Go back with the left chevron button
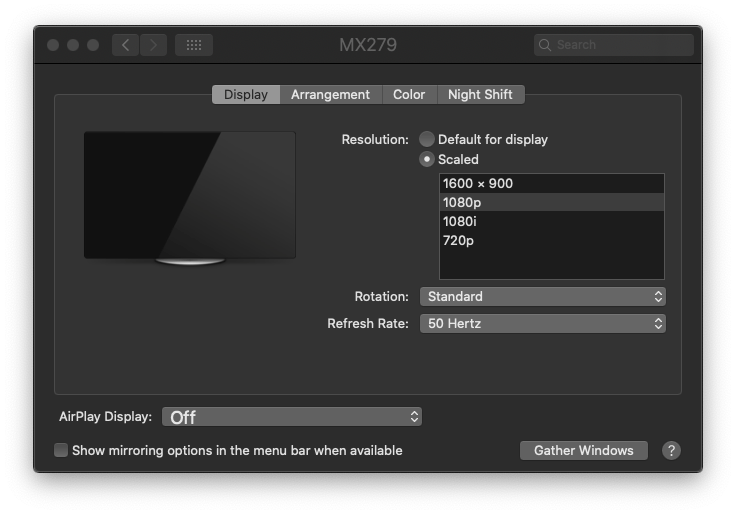 tap(125, 45)
